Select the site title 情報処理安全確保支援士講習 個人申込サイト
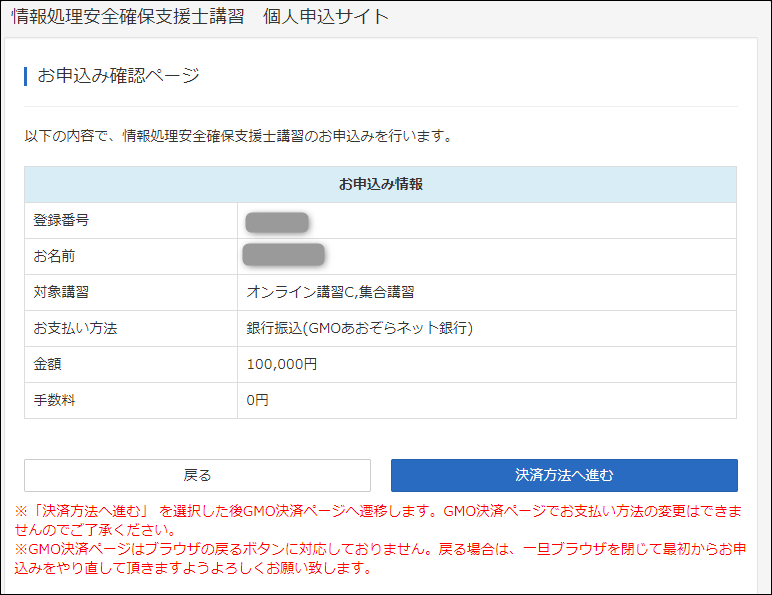 pyautogui.click(x=200, y=16)
